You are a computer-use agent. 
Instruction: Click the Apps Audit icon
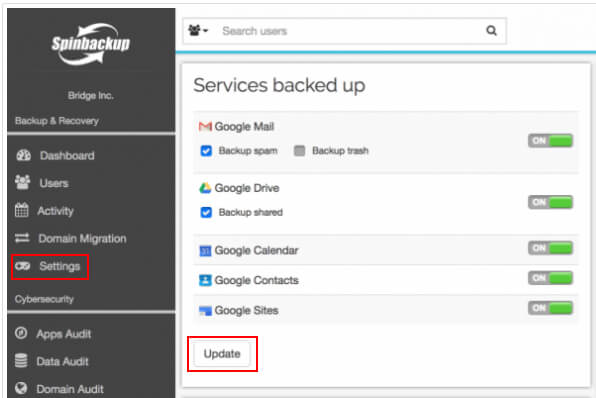pyautogui.click(x=21, y=333)
